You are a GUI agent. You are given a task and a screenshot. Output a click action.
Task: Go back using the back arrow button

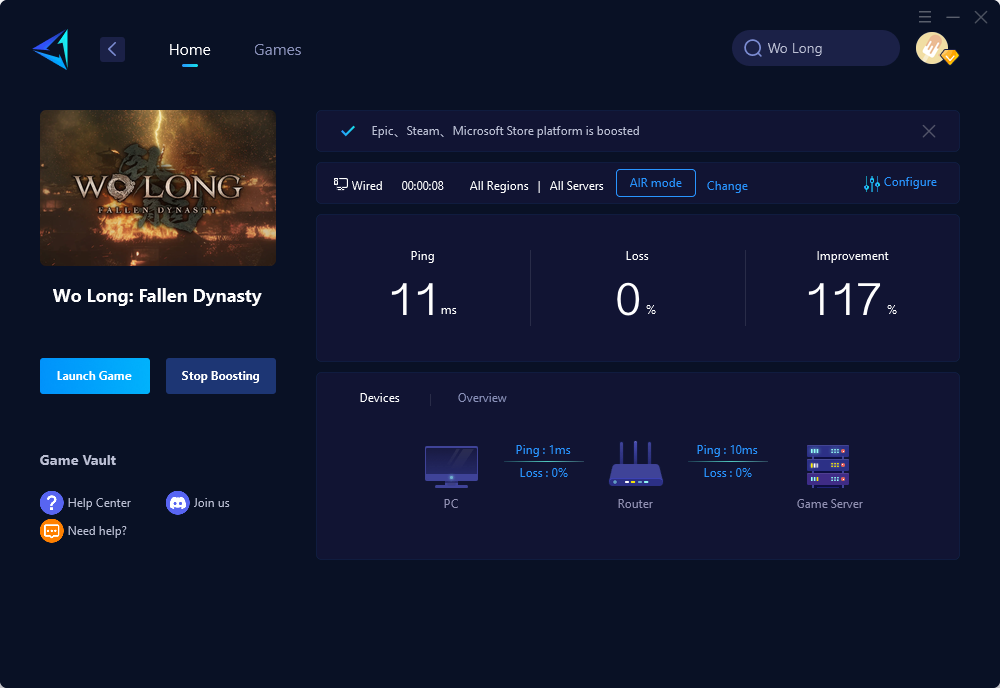coord(112,49)
